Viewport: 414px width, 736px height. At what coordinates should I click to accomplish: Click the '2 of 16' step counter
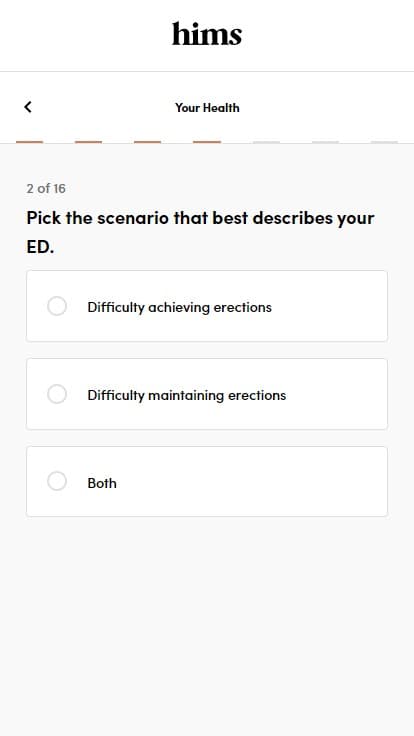click(x=46, y=188)
